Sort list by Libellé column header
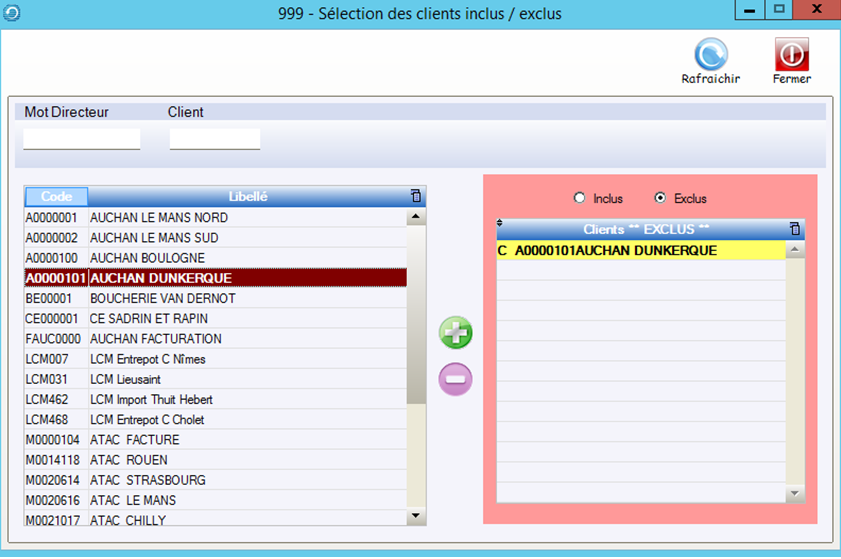Viewport: 841px width, 559px height. pos(248,197)
